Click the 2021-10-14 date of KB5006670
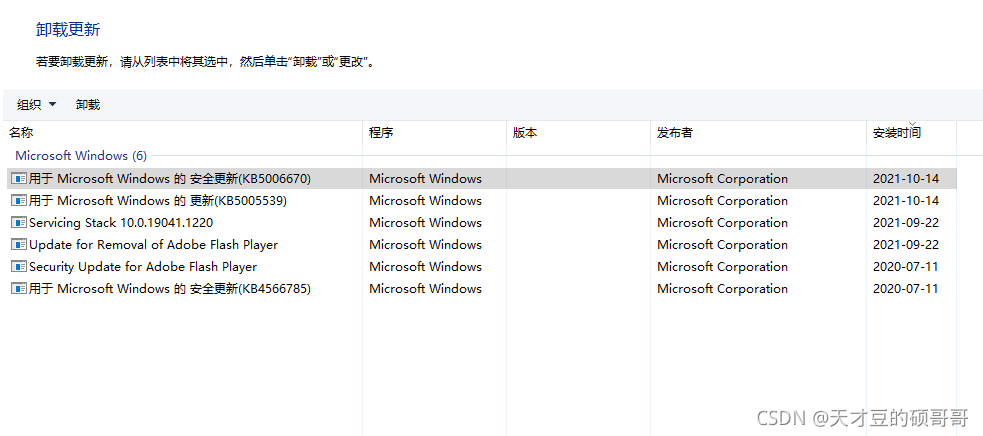This screenshot has width=983, height=436. [x=906, y=179]
